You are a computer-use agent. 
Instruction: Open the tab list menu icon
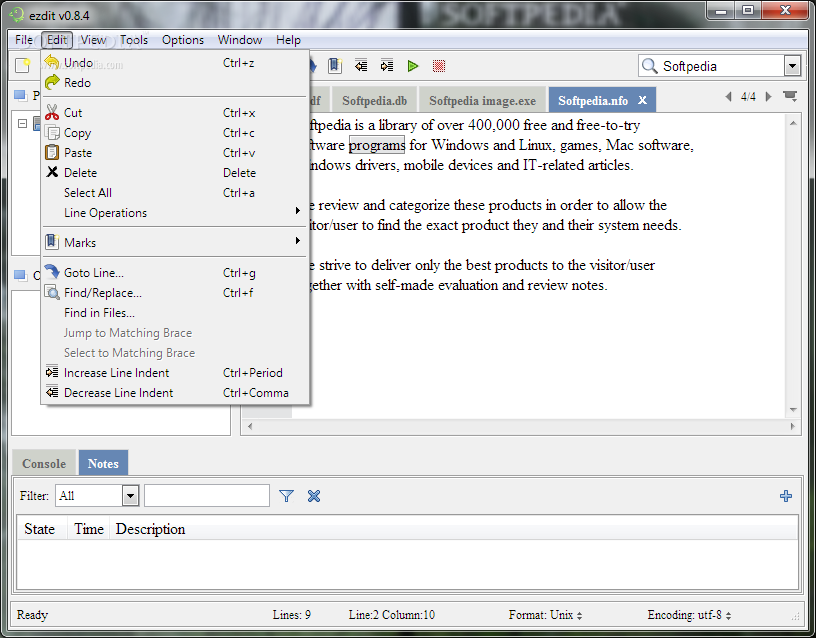click(x=790, y=96)
